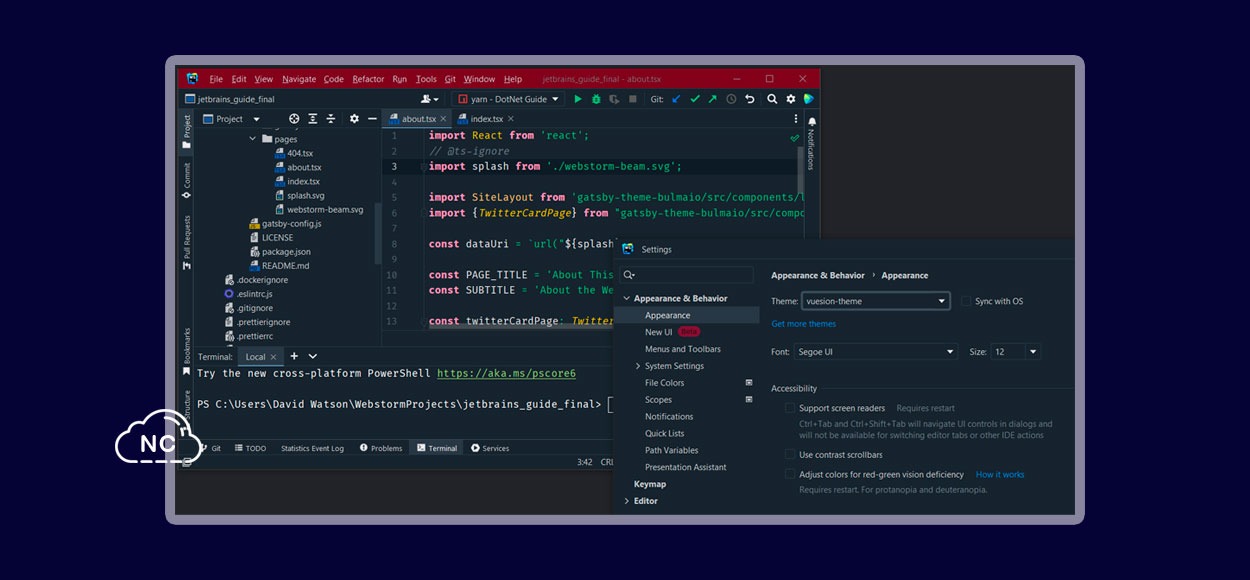Open the Project view selector dropdown

click(x=232, y=119)
